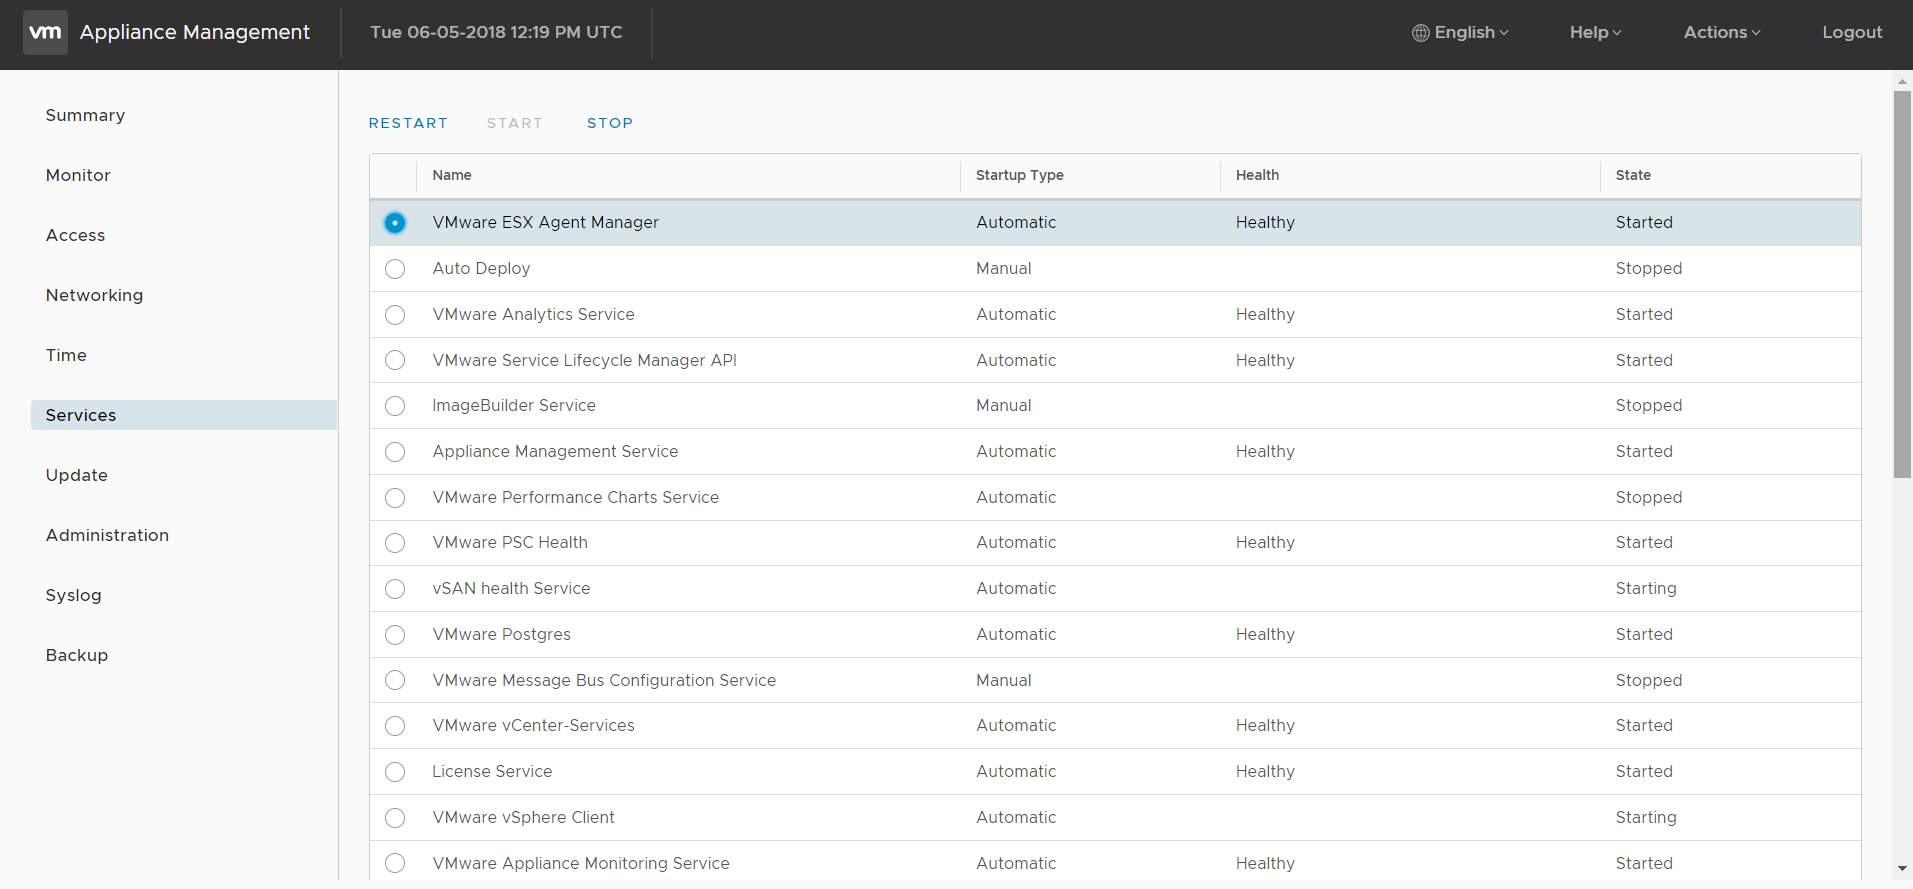
Task: Sort by State column header
Action: 1633,175
